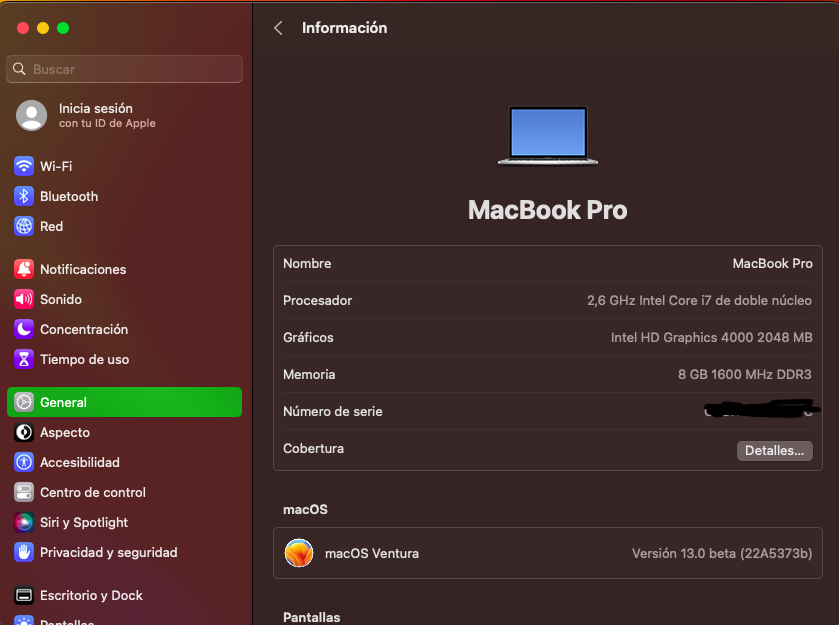The width and height of the screenshot is (839, 625).
Task: Click the Notificaciones bell icon
Action: tap(24, 269)
